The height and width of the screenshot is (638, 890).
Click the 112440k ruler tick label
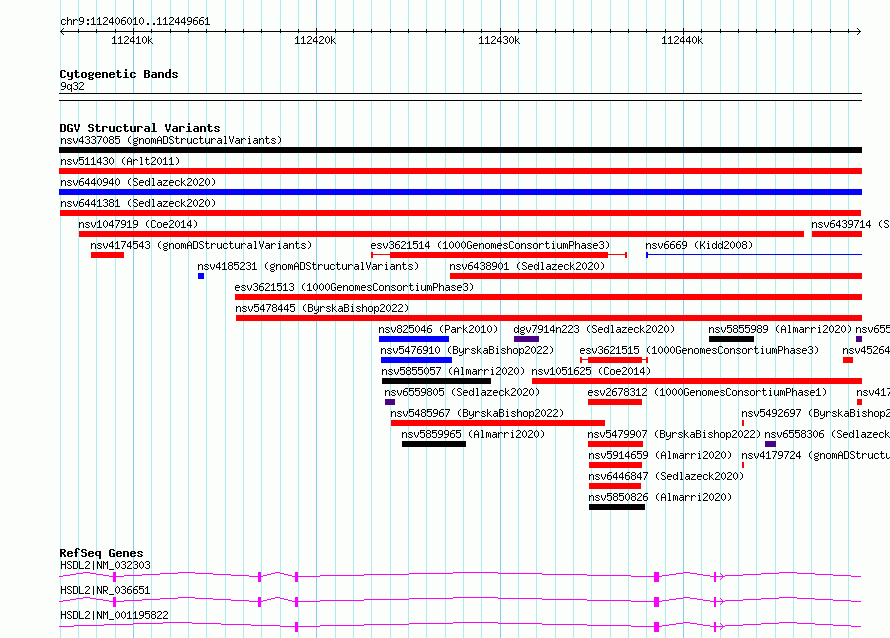click(682, 40)
